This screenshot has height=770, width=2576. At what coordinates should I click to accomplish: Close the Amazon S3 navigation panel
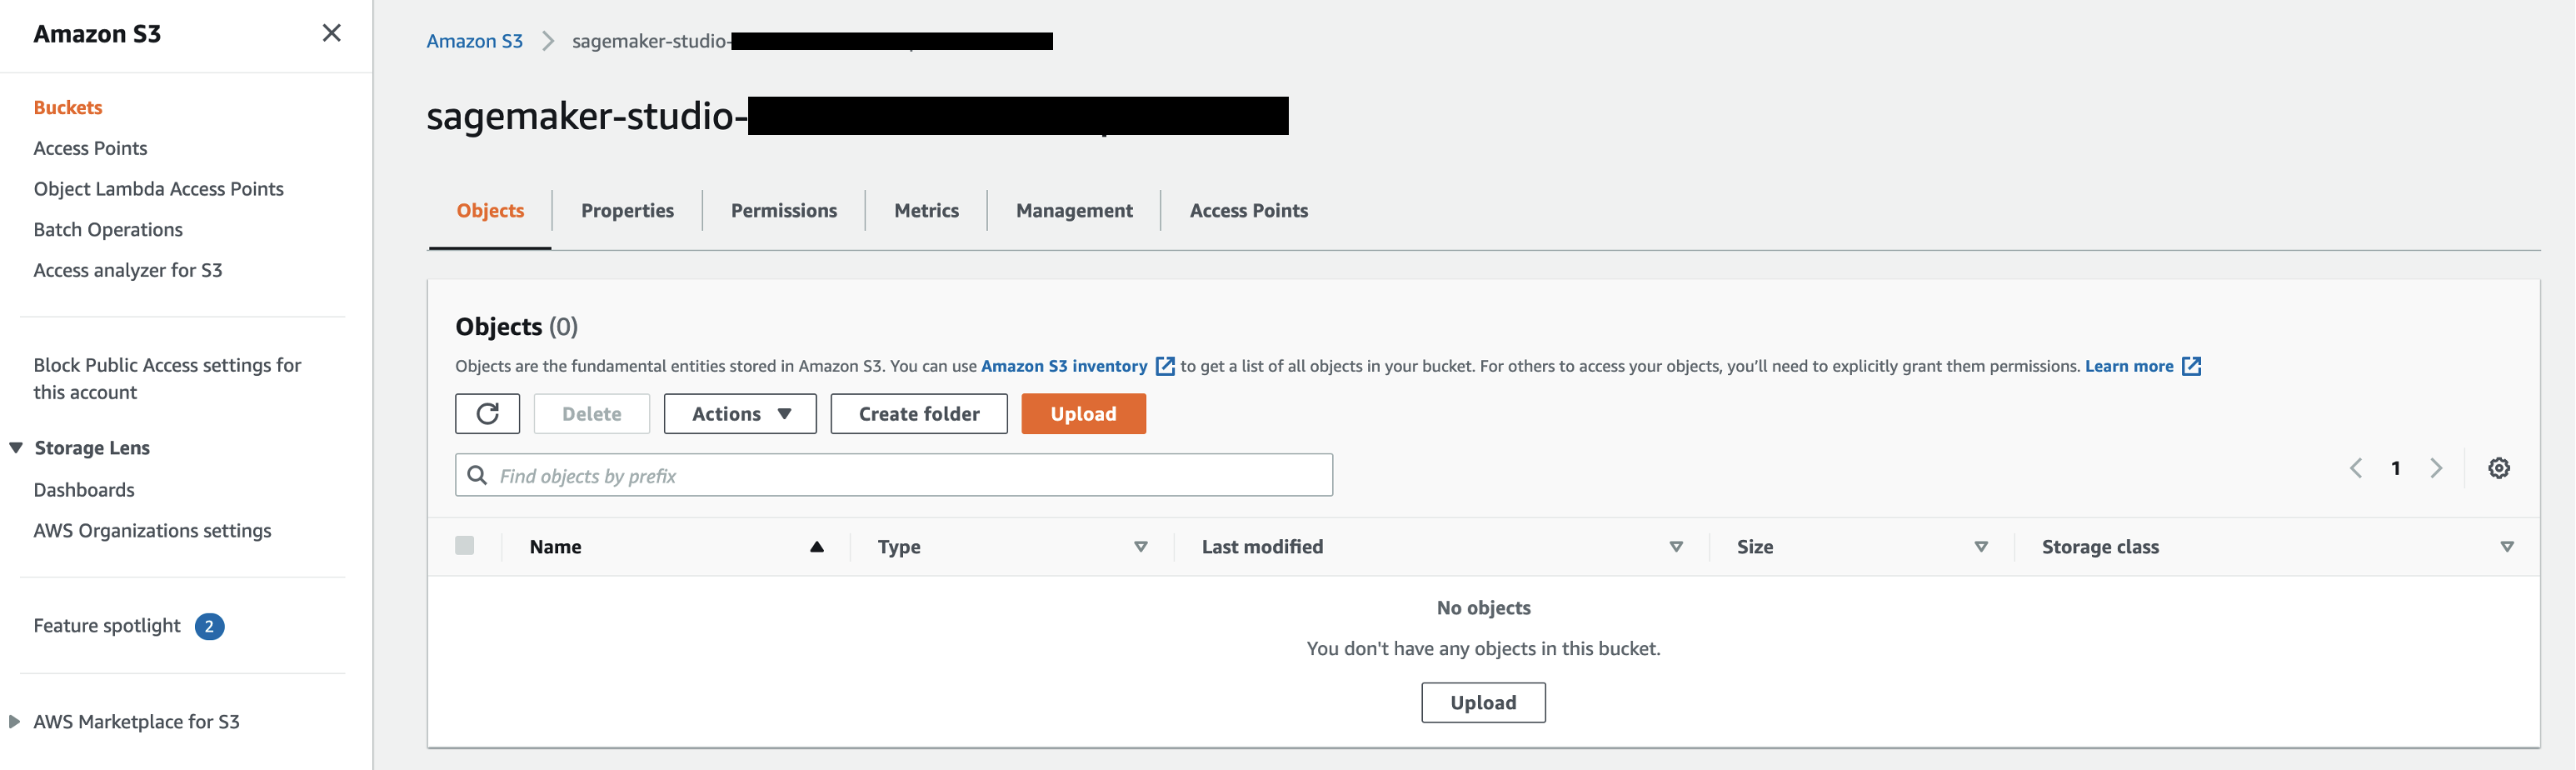click(x=332, y=33)
